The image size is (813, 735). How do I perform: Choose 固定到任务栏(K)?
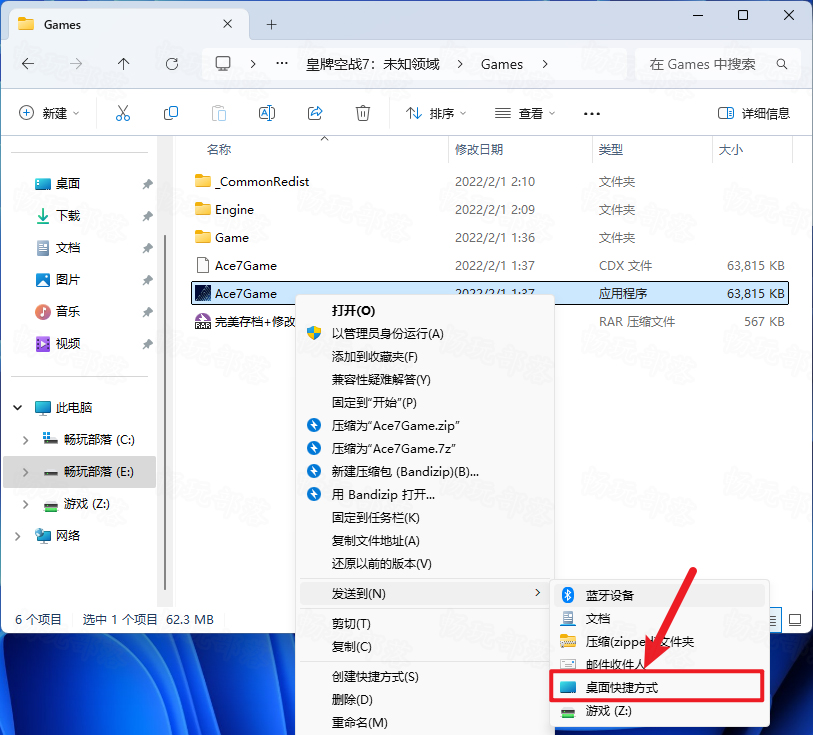tap(425, 517)
